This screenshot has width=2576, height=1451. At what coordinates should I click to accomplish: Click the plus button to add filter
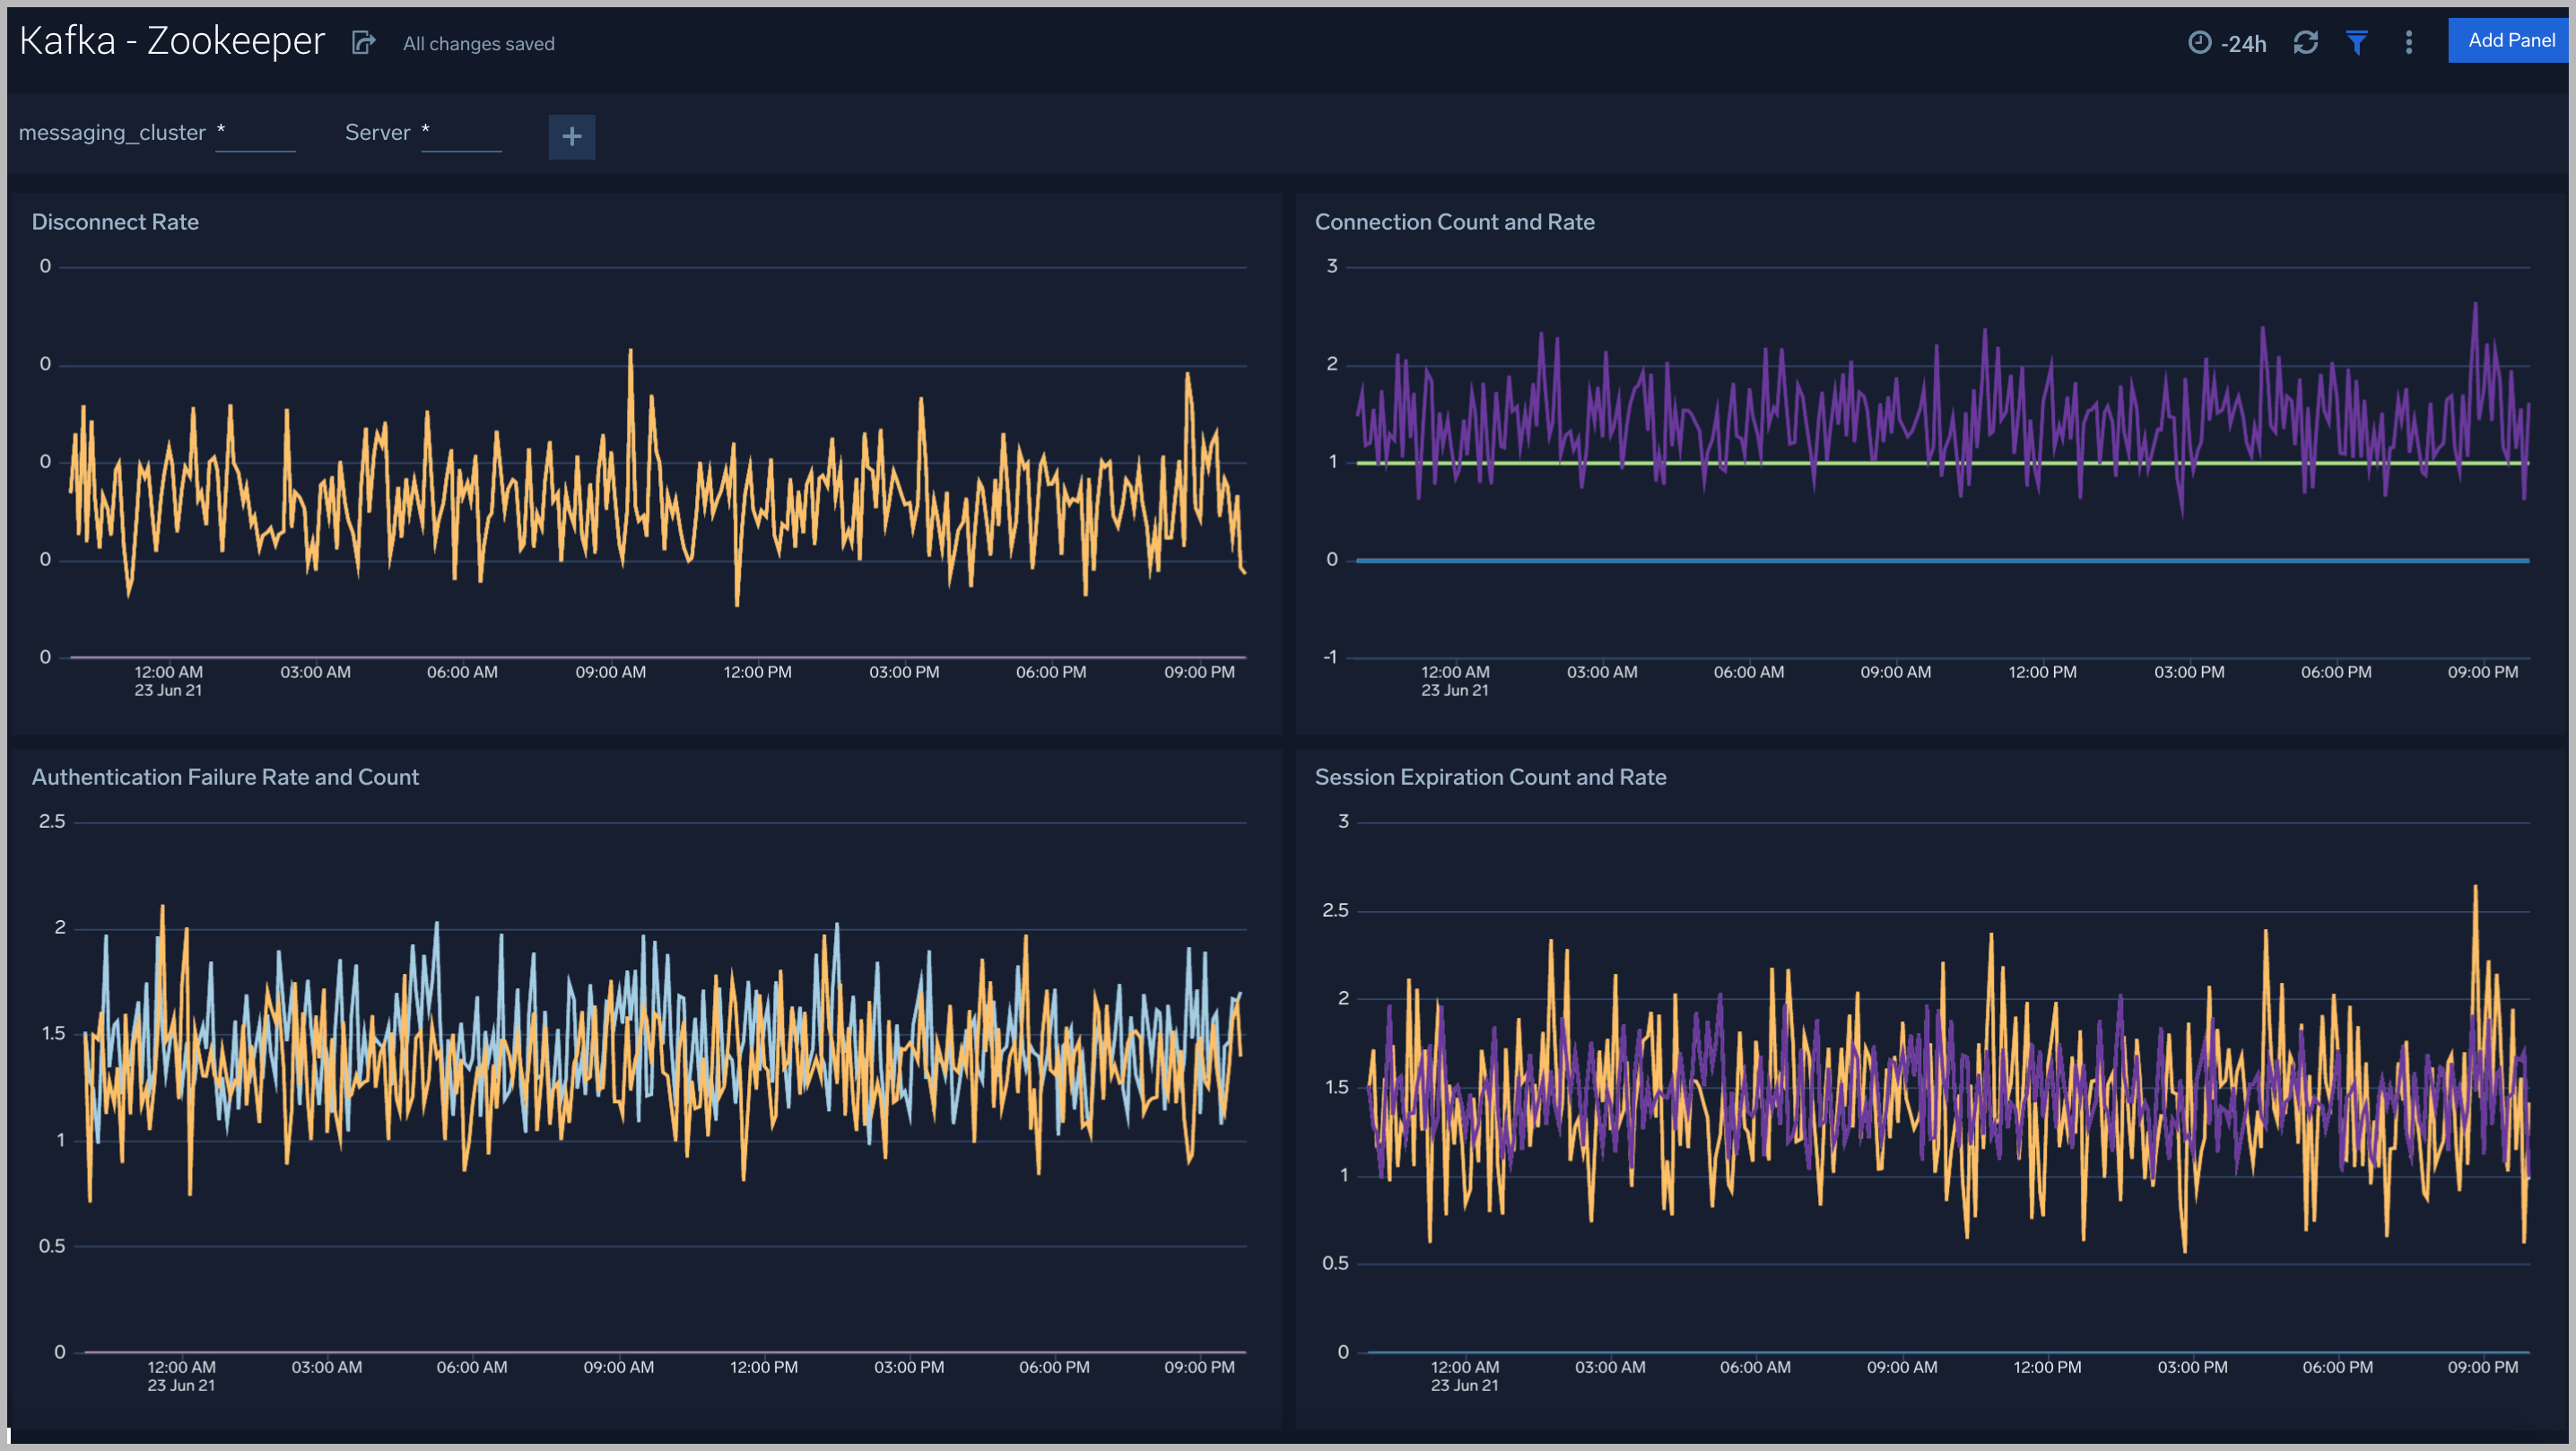[571, 136]
